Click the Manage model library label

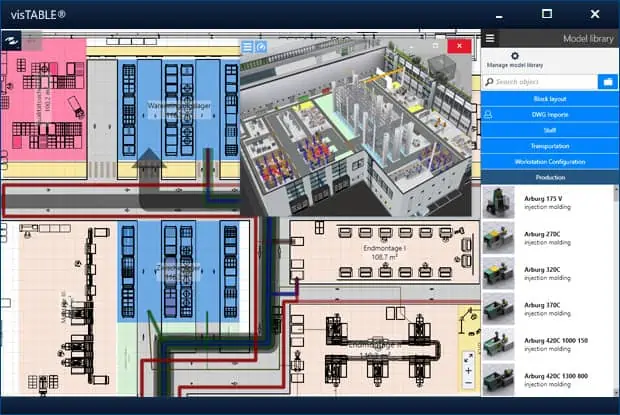515,65
